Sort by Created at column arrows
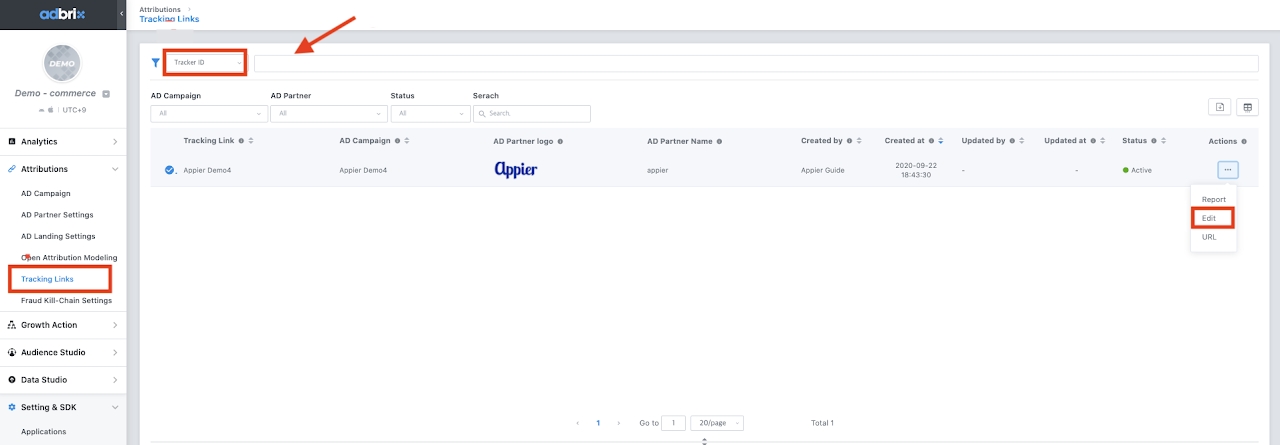 pyautogui.click(x=940, y=141)
